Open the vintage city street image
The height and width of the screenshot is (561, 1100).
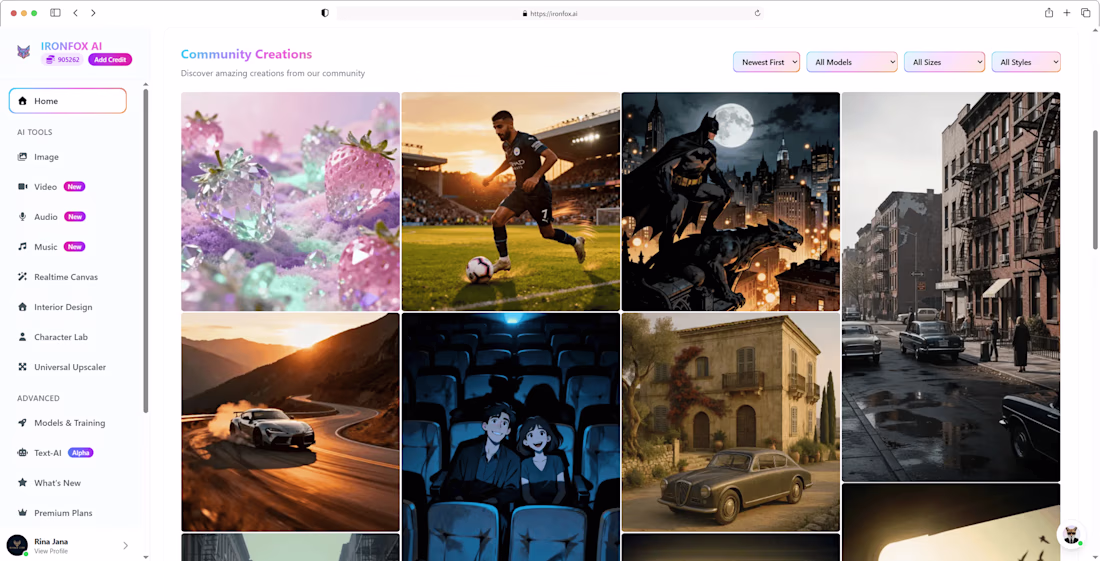pyautogui.click(x=951, y=287)
